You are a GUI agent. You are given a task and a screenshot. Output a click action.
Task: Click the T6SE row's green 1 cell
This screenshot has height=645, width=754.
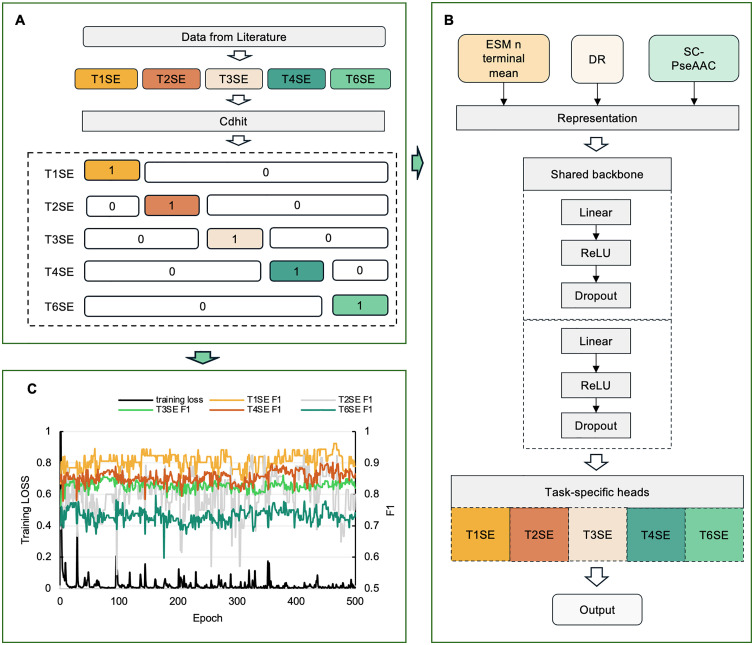[x=360, y=305]
